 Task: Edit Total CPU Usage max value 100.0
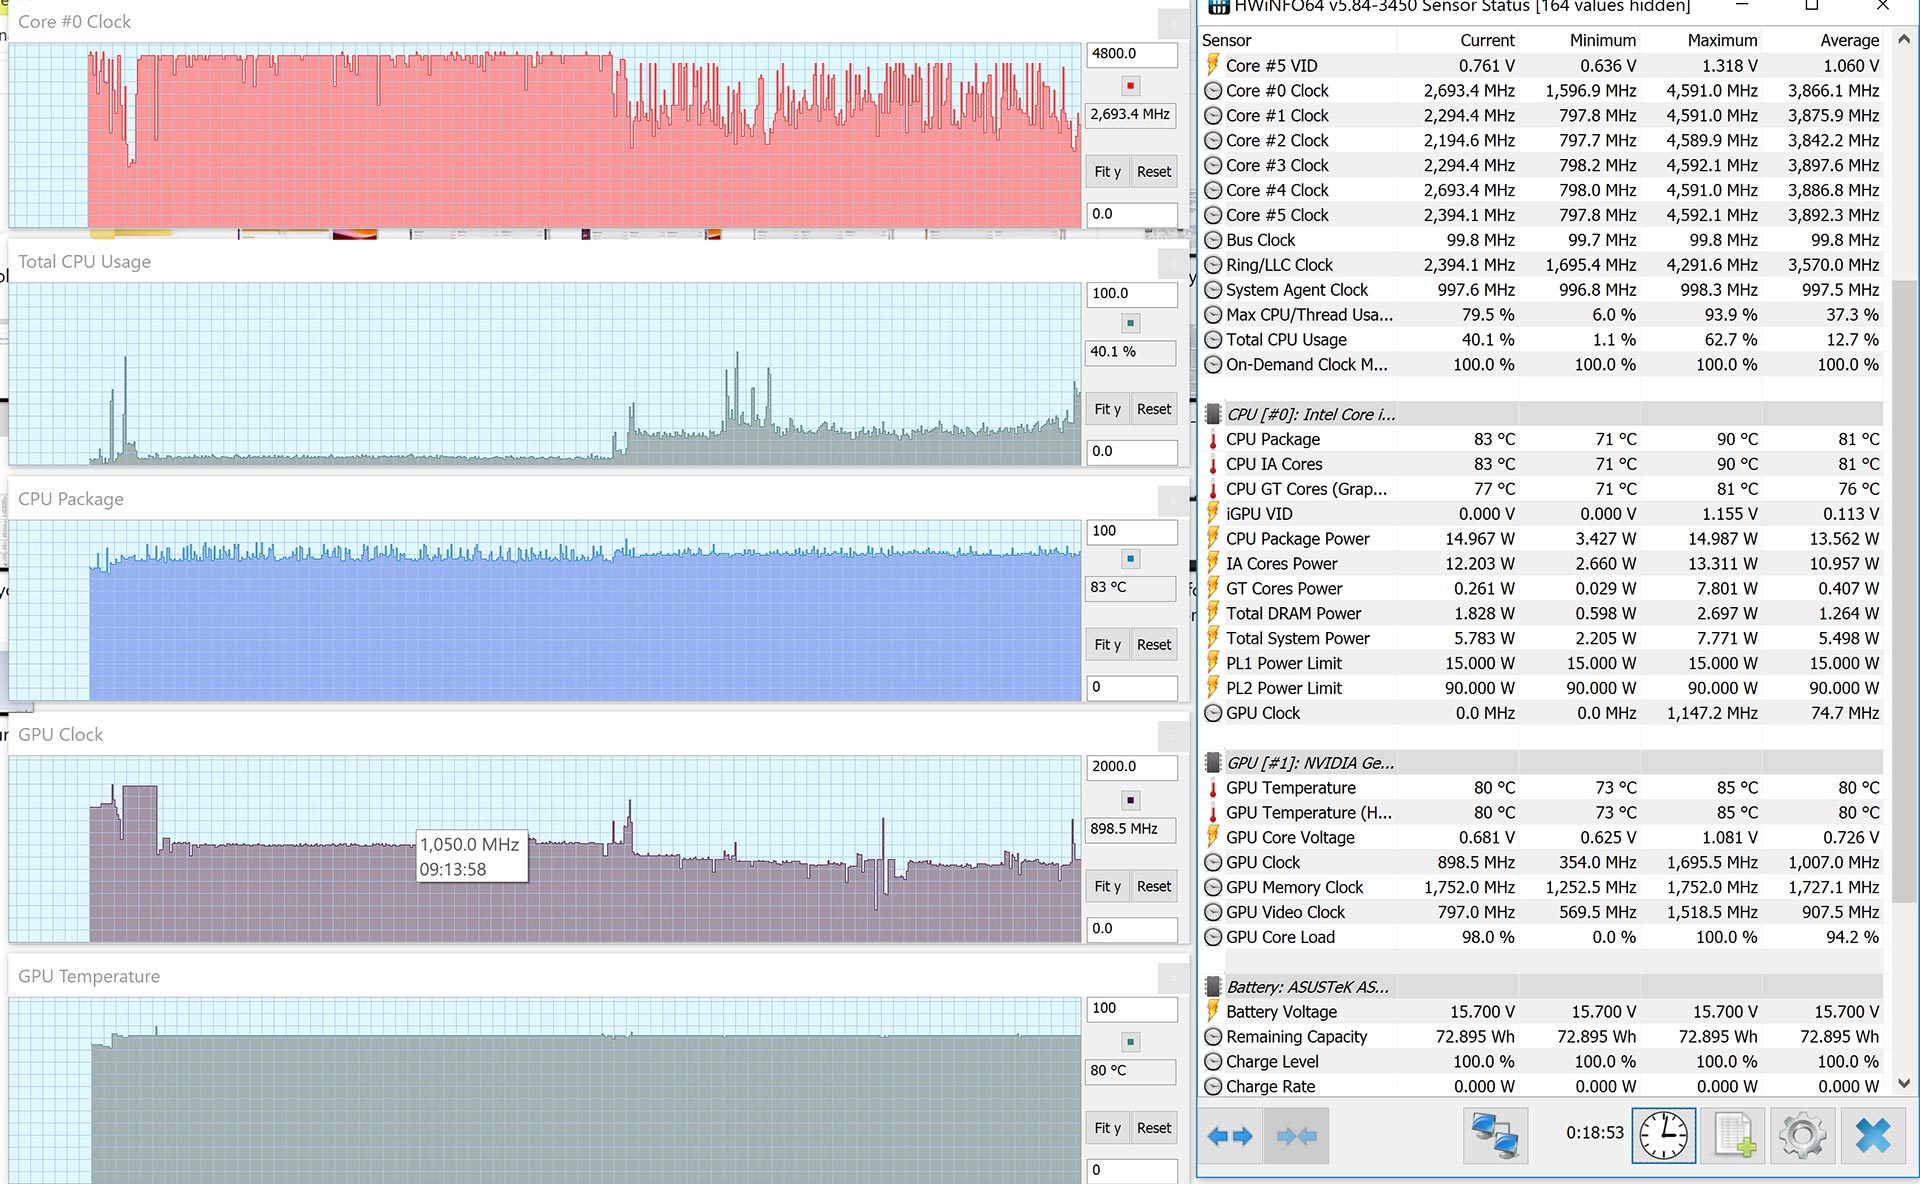[x=1132, y=294]
